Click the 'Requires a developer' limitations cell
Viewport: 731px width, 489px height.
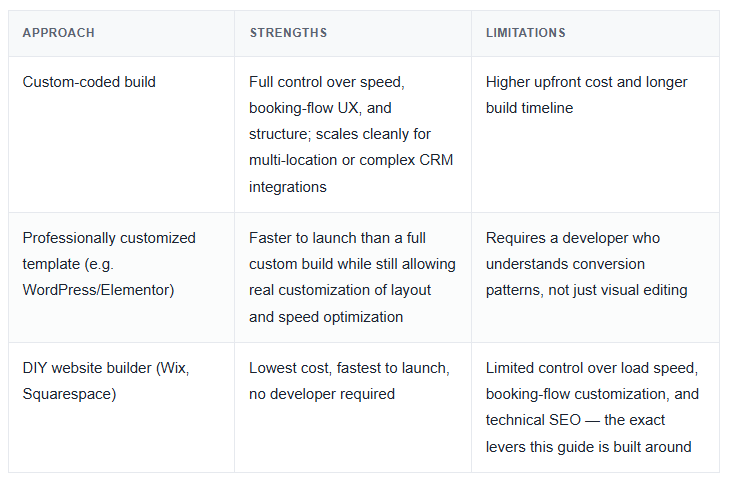coord(595,277)
